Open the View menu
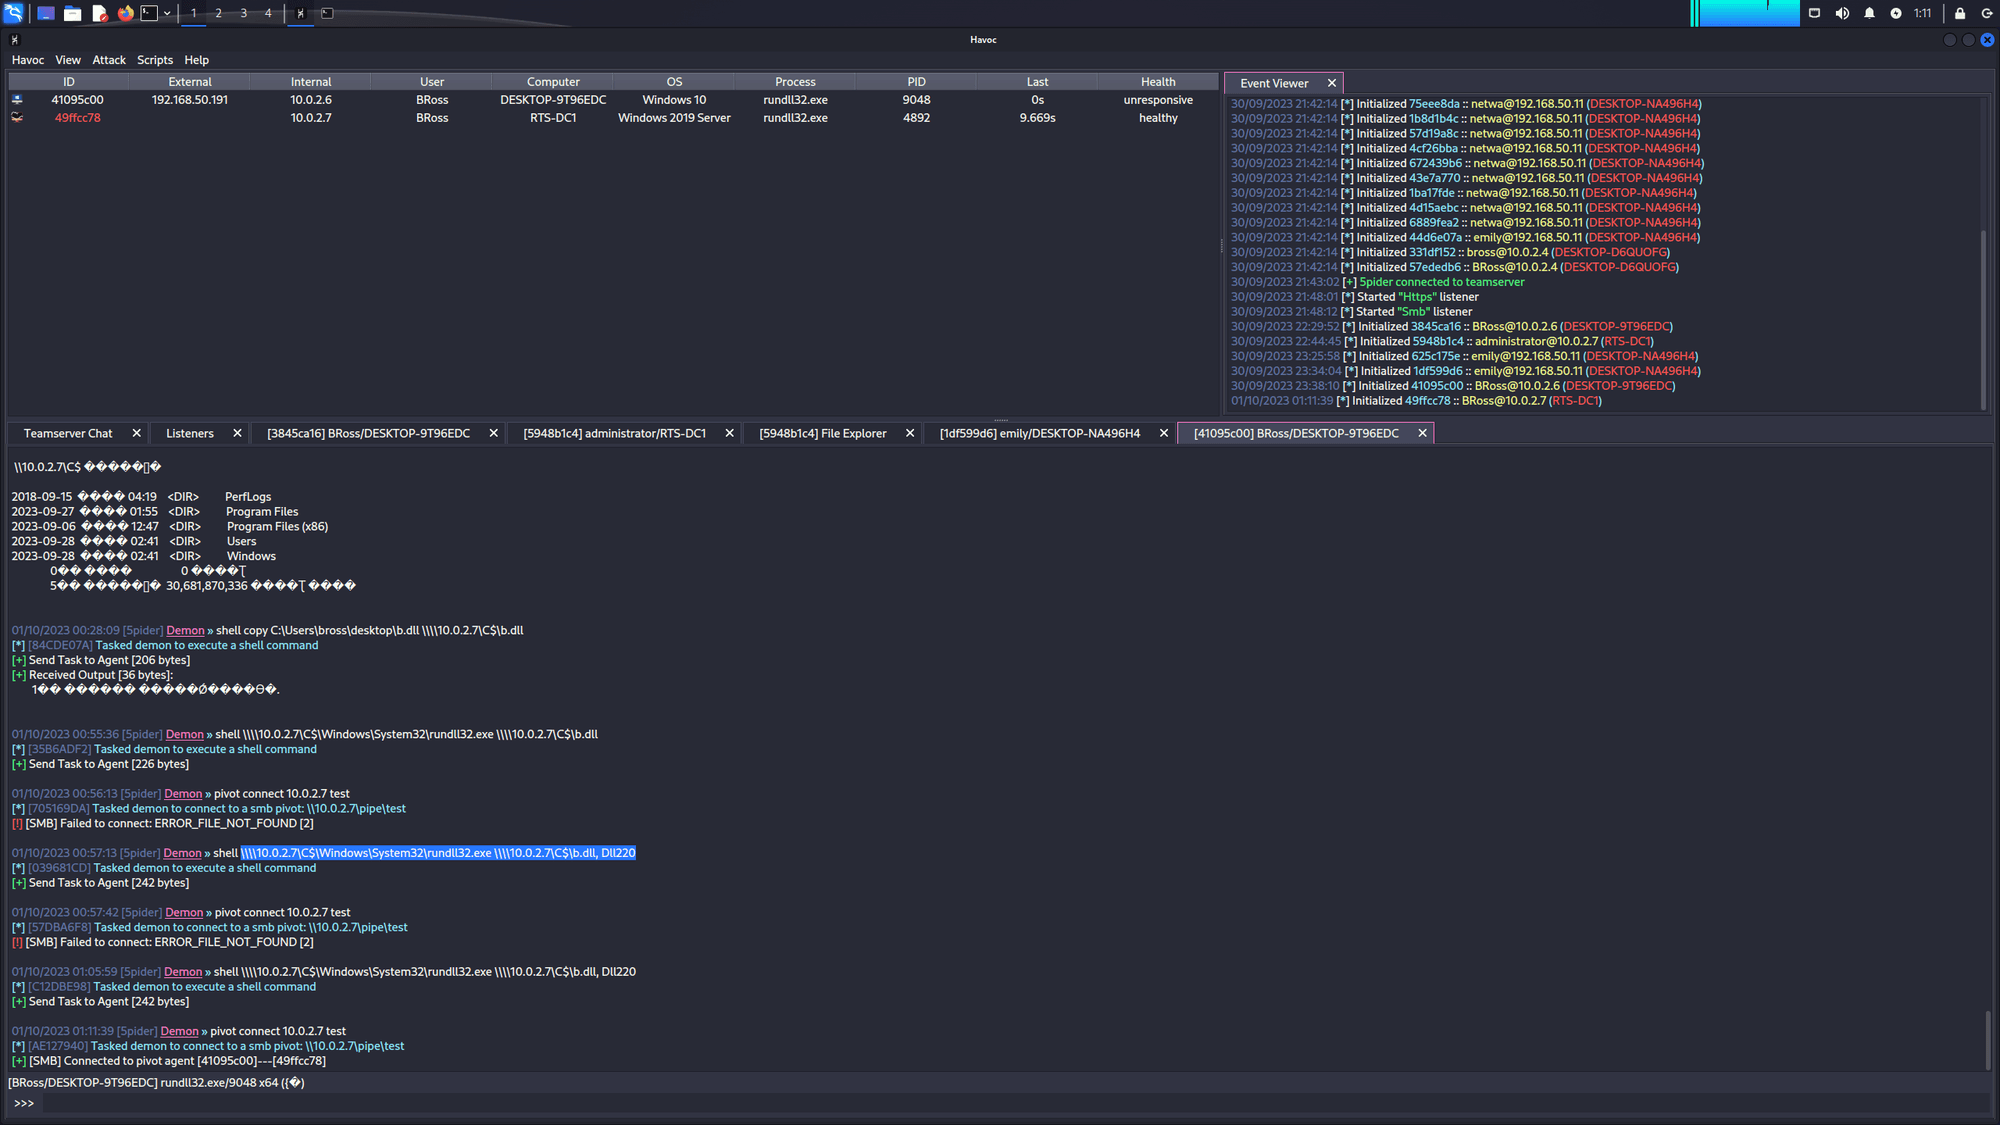Viewport: 2000px width, 1125px height. tap(68, 60)
